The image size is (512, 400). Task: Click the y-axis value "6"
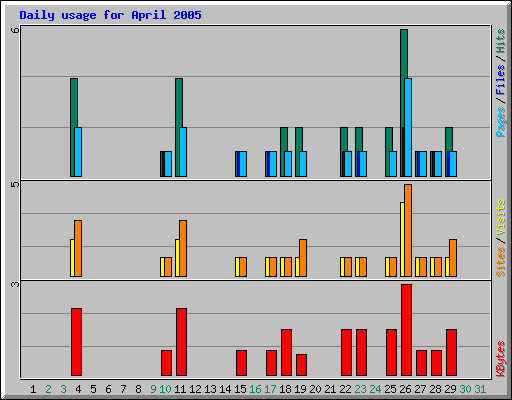[x=15, y=30]
